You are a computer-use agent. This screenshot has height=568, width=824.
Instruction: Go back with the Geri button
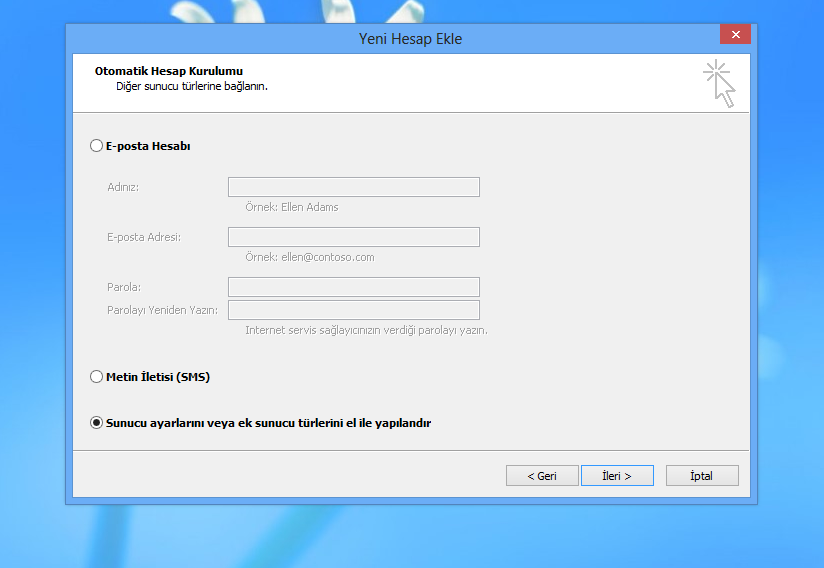(x=542, y=476)
